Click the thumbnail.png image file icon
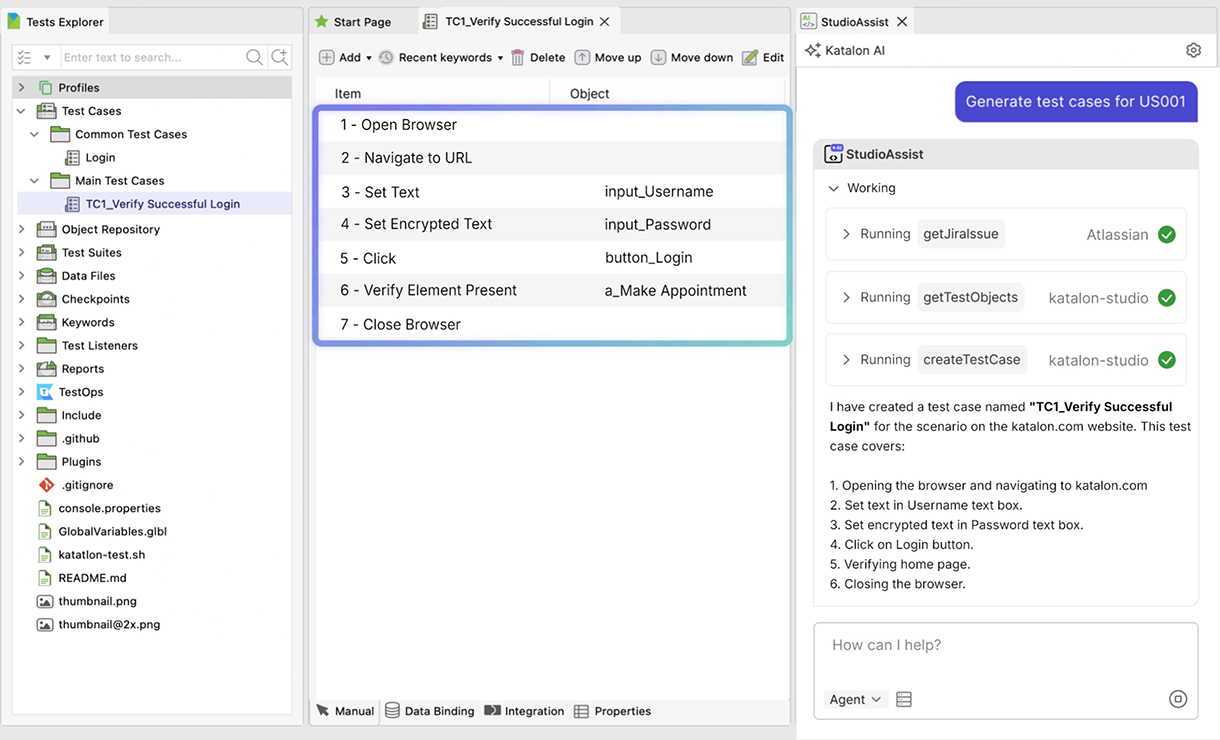The width and height of the screenshot is (1220, 740). click(x=45, y=601)
